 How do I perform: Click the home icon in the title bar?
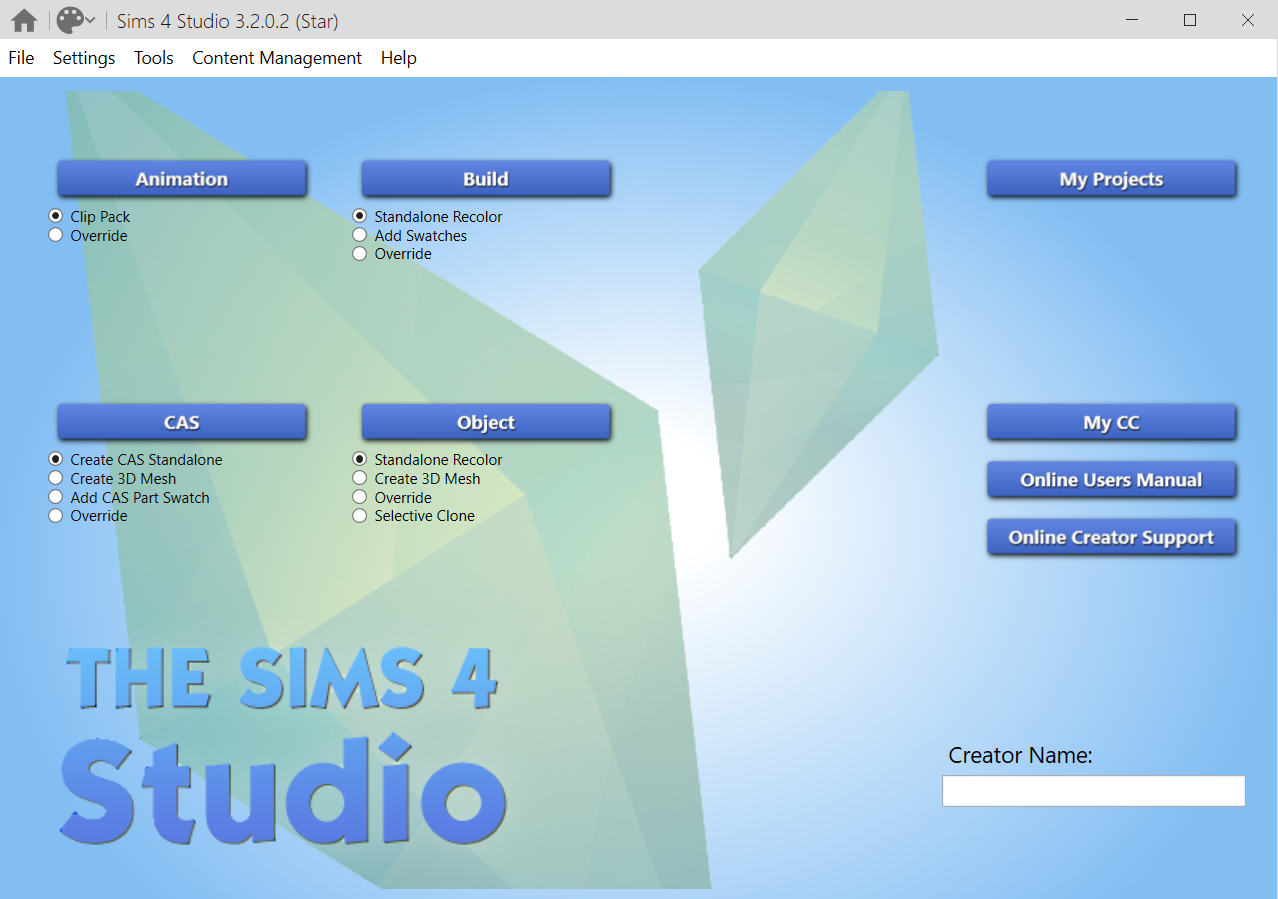point(23,20)
